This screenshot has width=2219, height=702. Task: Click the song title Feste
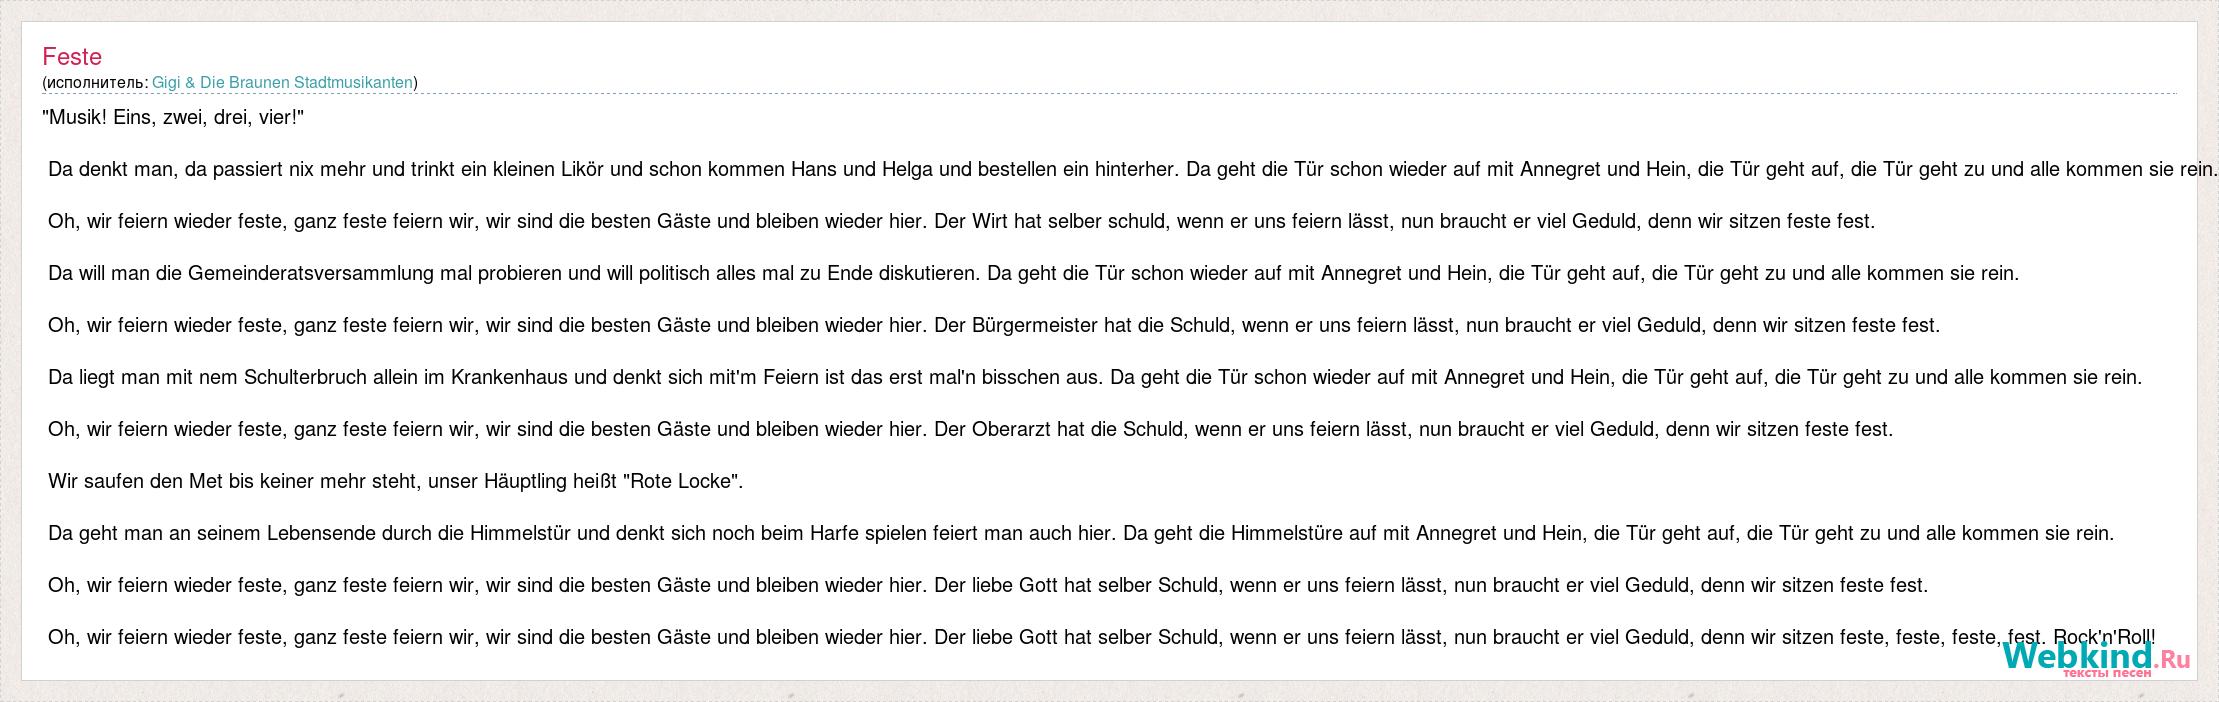pyautogui.click(x=72, y=57)
